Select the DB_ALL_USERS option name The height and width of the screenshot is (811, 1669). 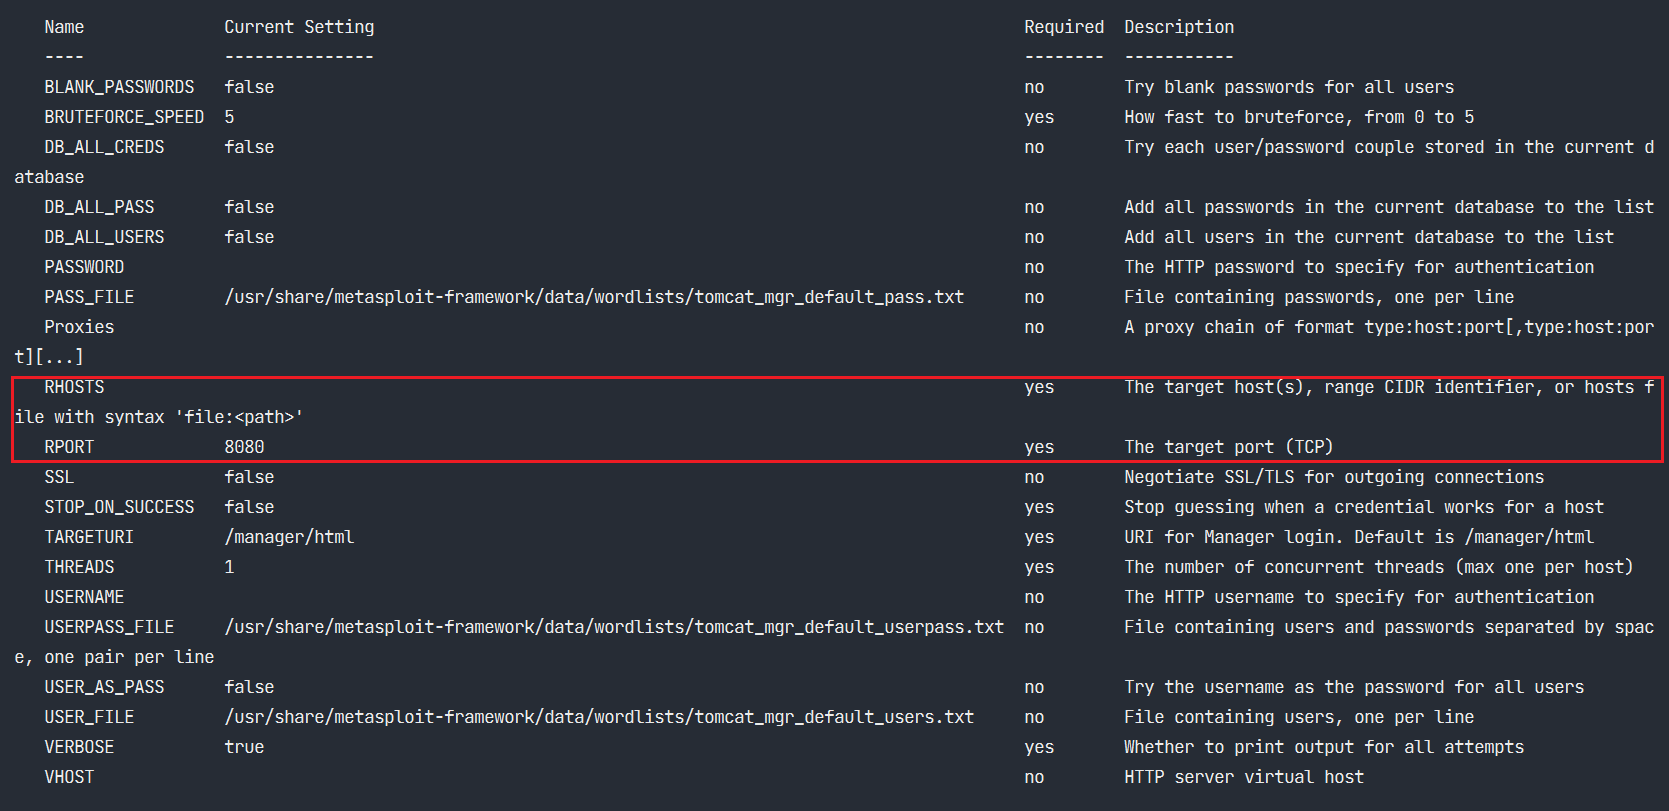click(x=104, y=237)
